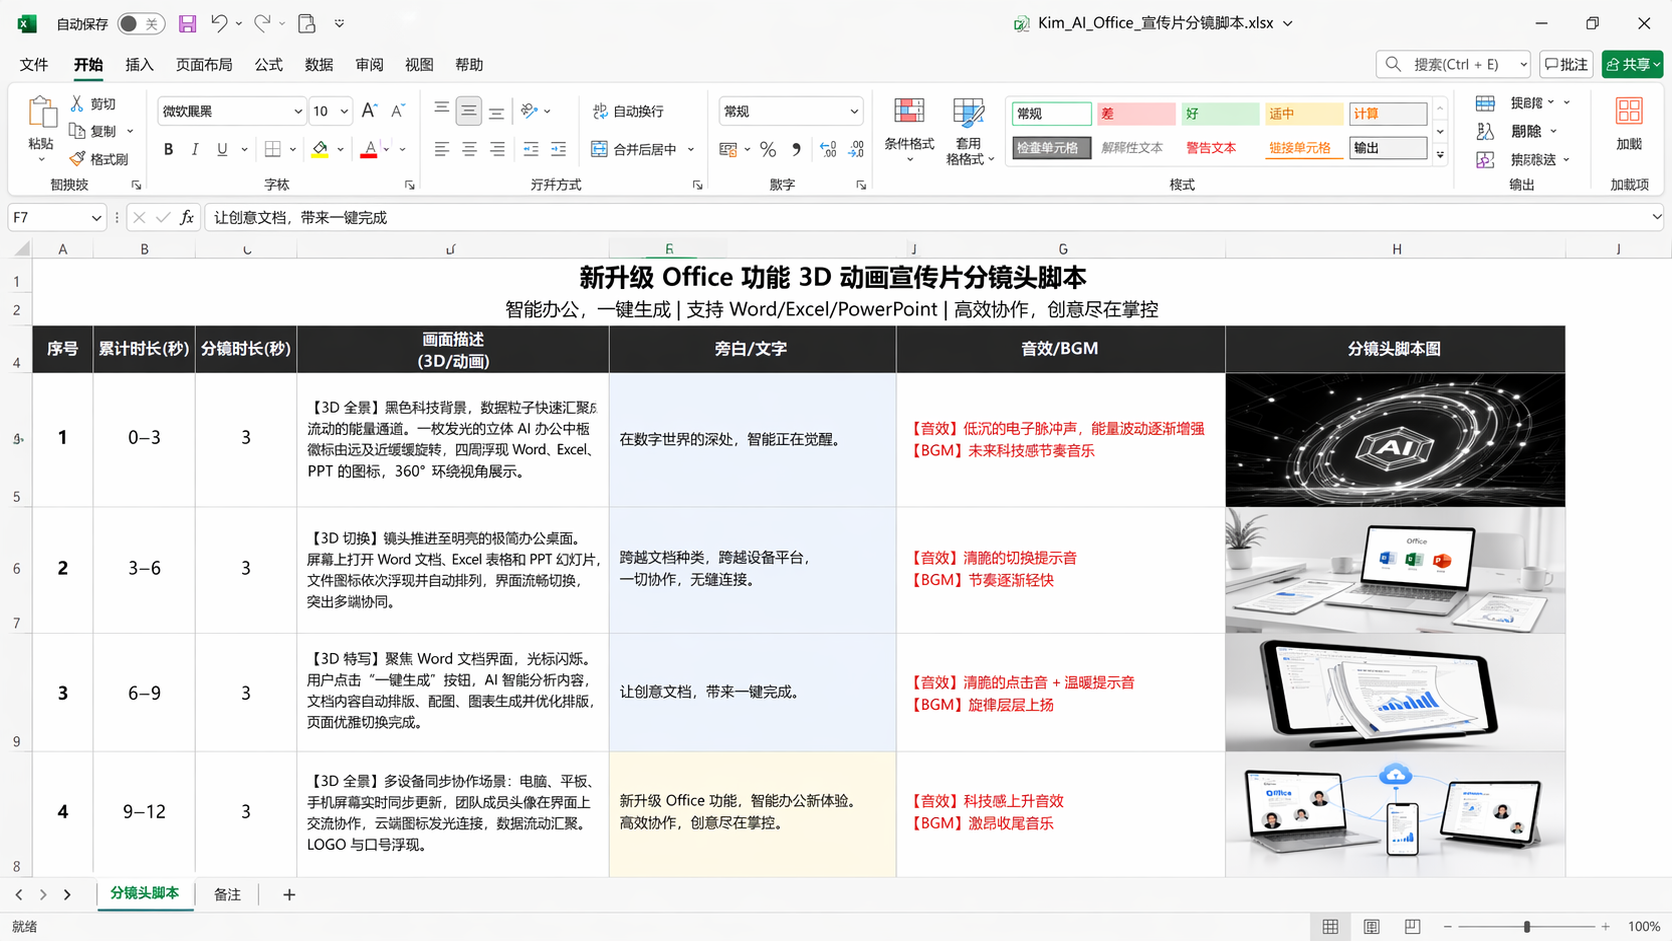
Task: Open Customize Quick Access Toolbar dropdown
Action: coord(340,23)
